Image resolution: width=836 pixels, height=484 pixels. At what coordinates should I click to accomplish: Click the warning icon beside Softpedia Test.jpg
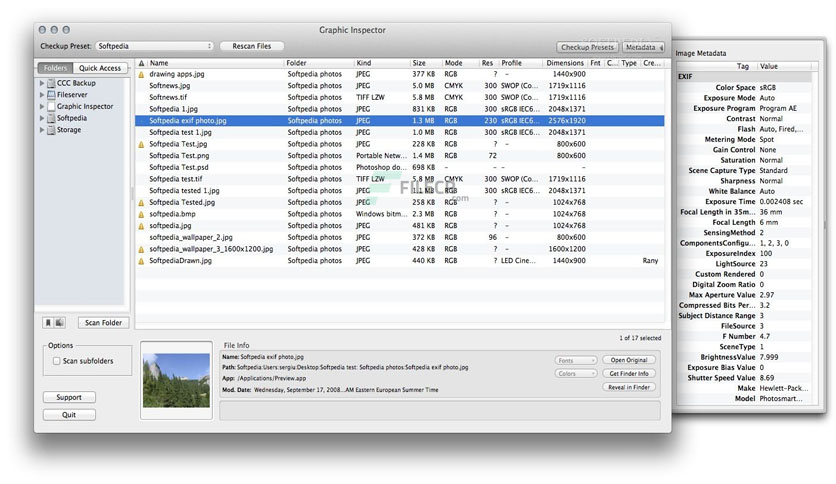coord(141,144)
